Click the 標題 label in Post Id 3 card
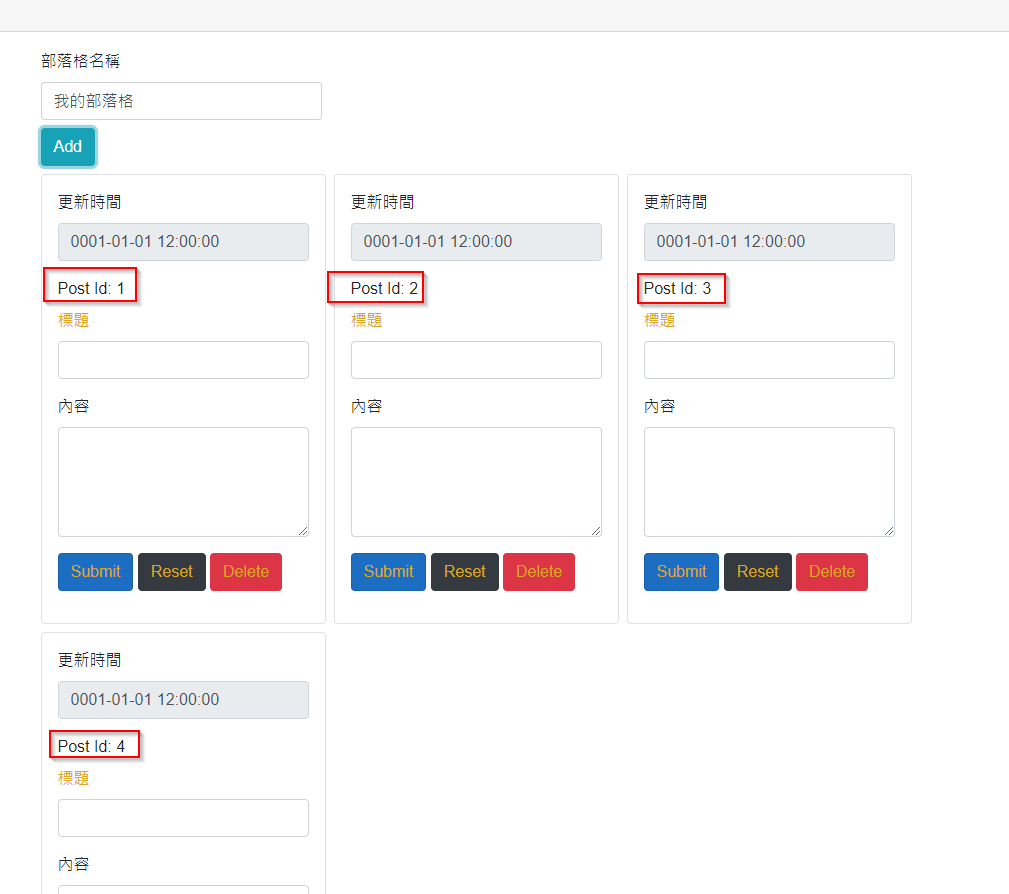The image size is (1009, 894). 660,320
